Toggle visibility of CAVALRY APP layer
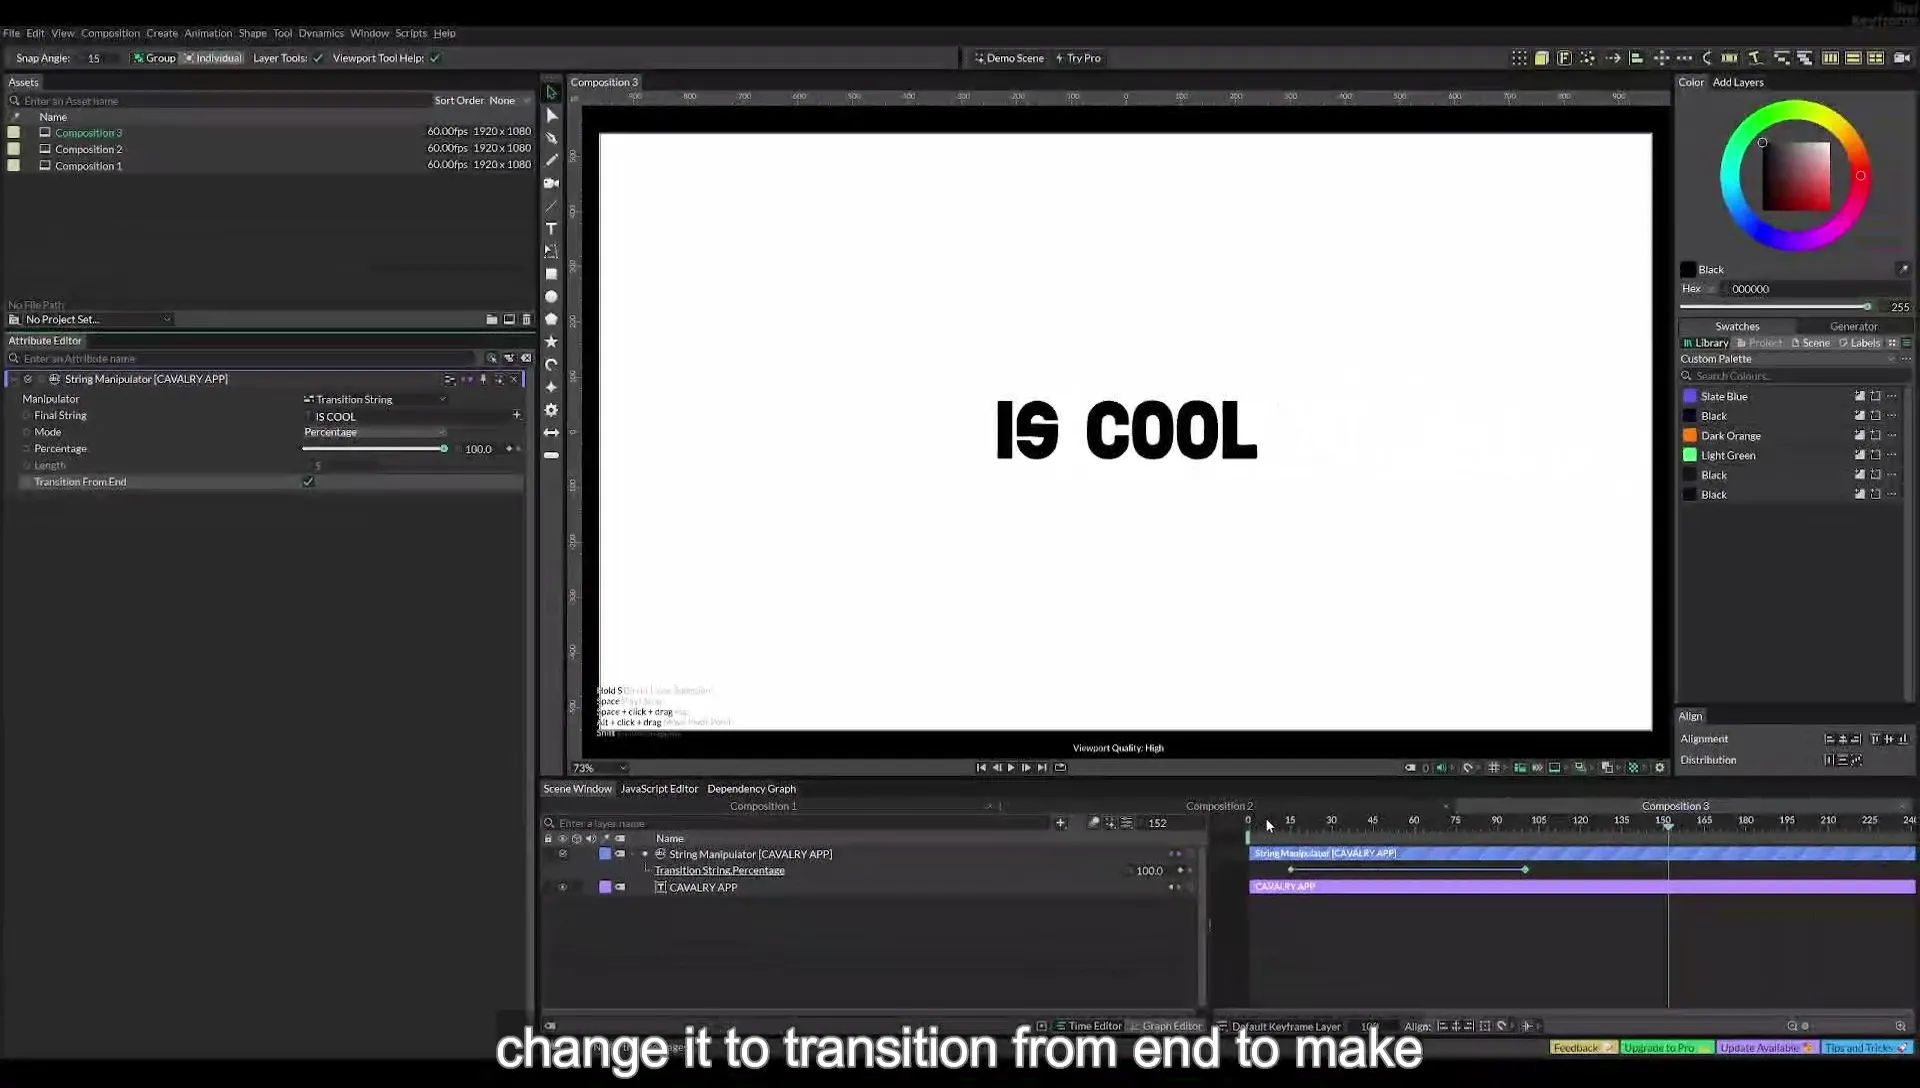This screenshot has height=1088, width=1920. coord(563,888)
